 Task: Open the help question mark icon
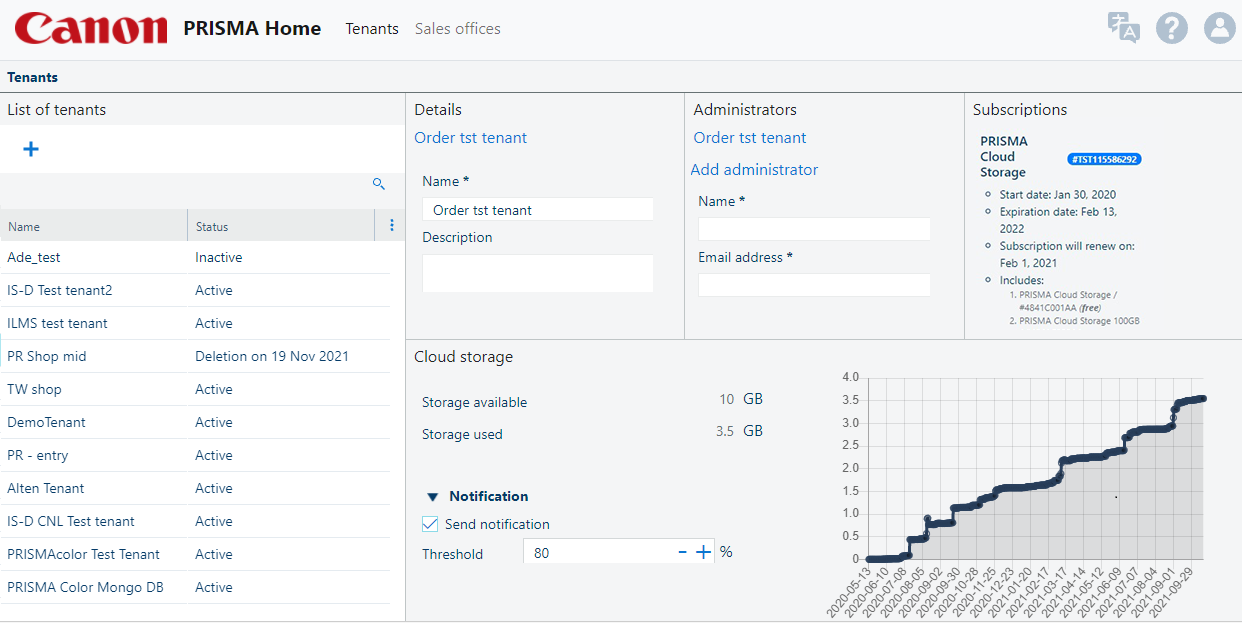(1171, 28)
